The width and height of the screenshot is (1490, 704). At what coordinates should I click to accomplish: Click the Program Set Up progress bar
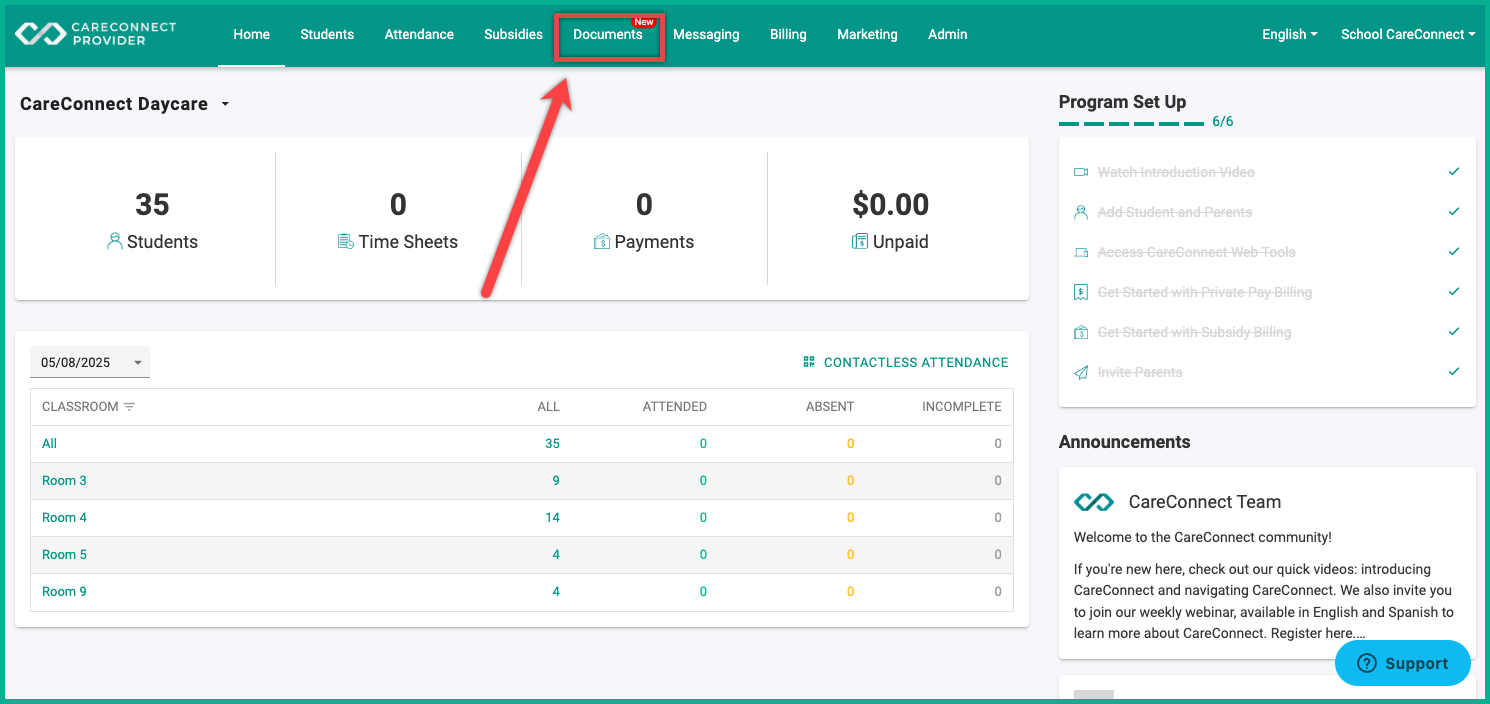click(x=1131, y=124)
